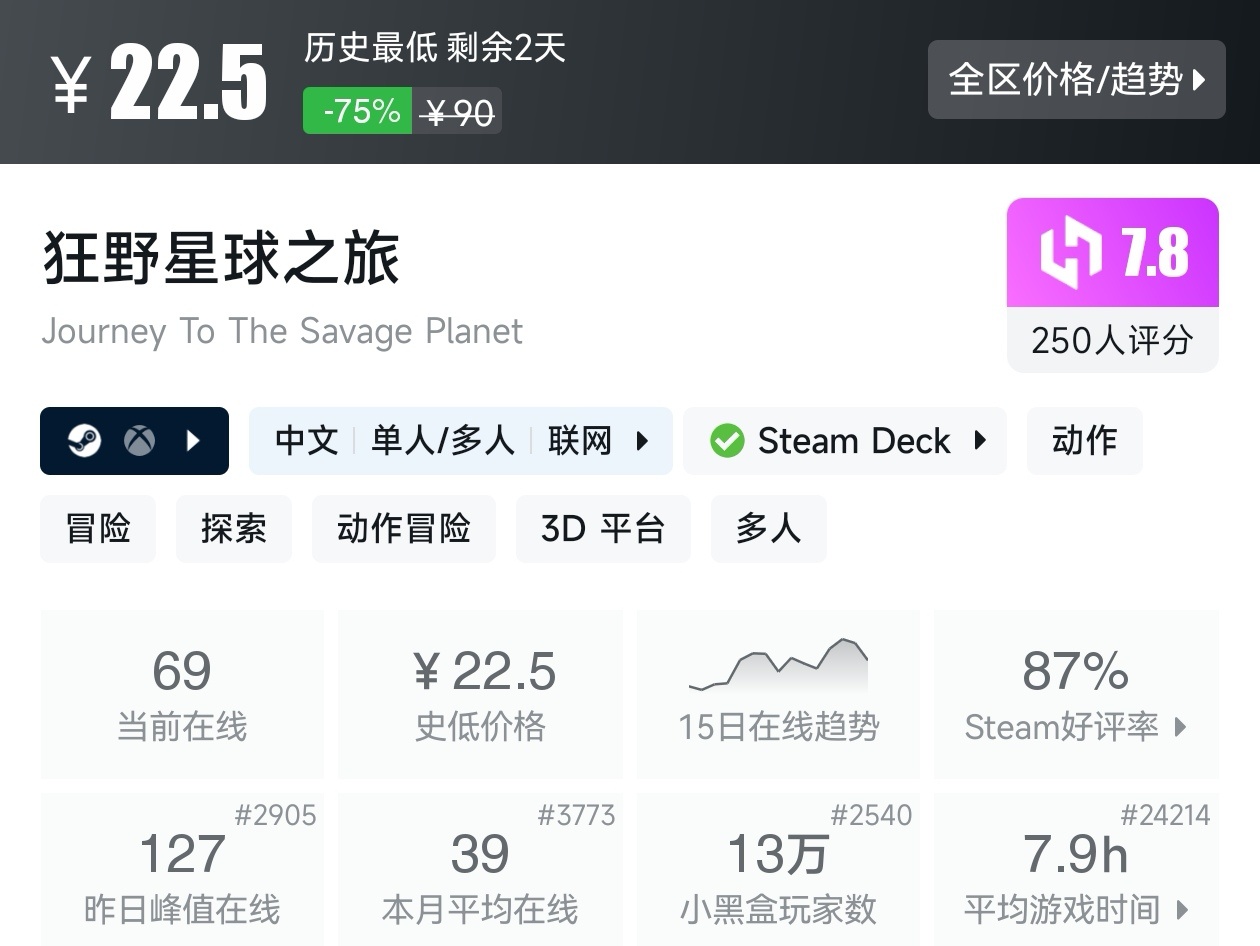
Task: Click the green Steam Deck verified checkmark
Action: point(727,441)
